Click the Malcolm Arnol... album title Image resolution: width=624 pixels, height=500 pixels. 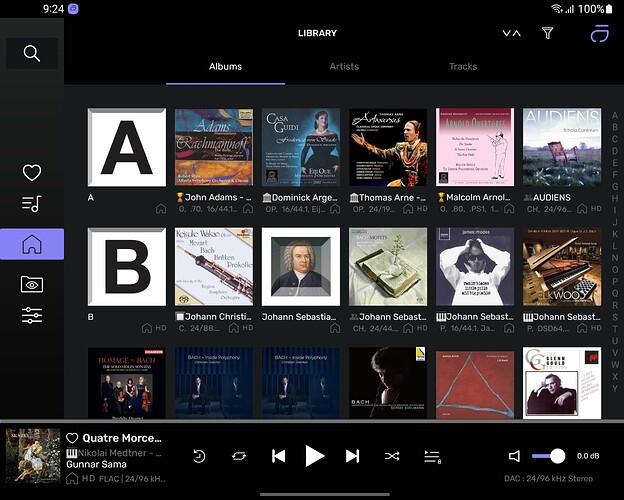(x=474, y=197)
